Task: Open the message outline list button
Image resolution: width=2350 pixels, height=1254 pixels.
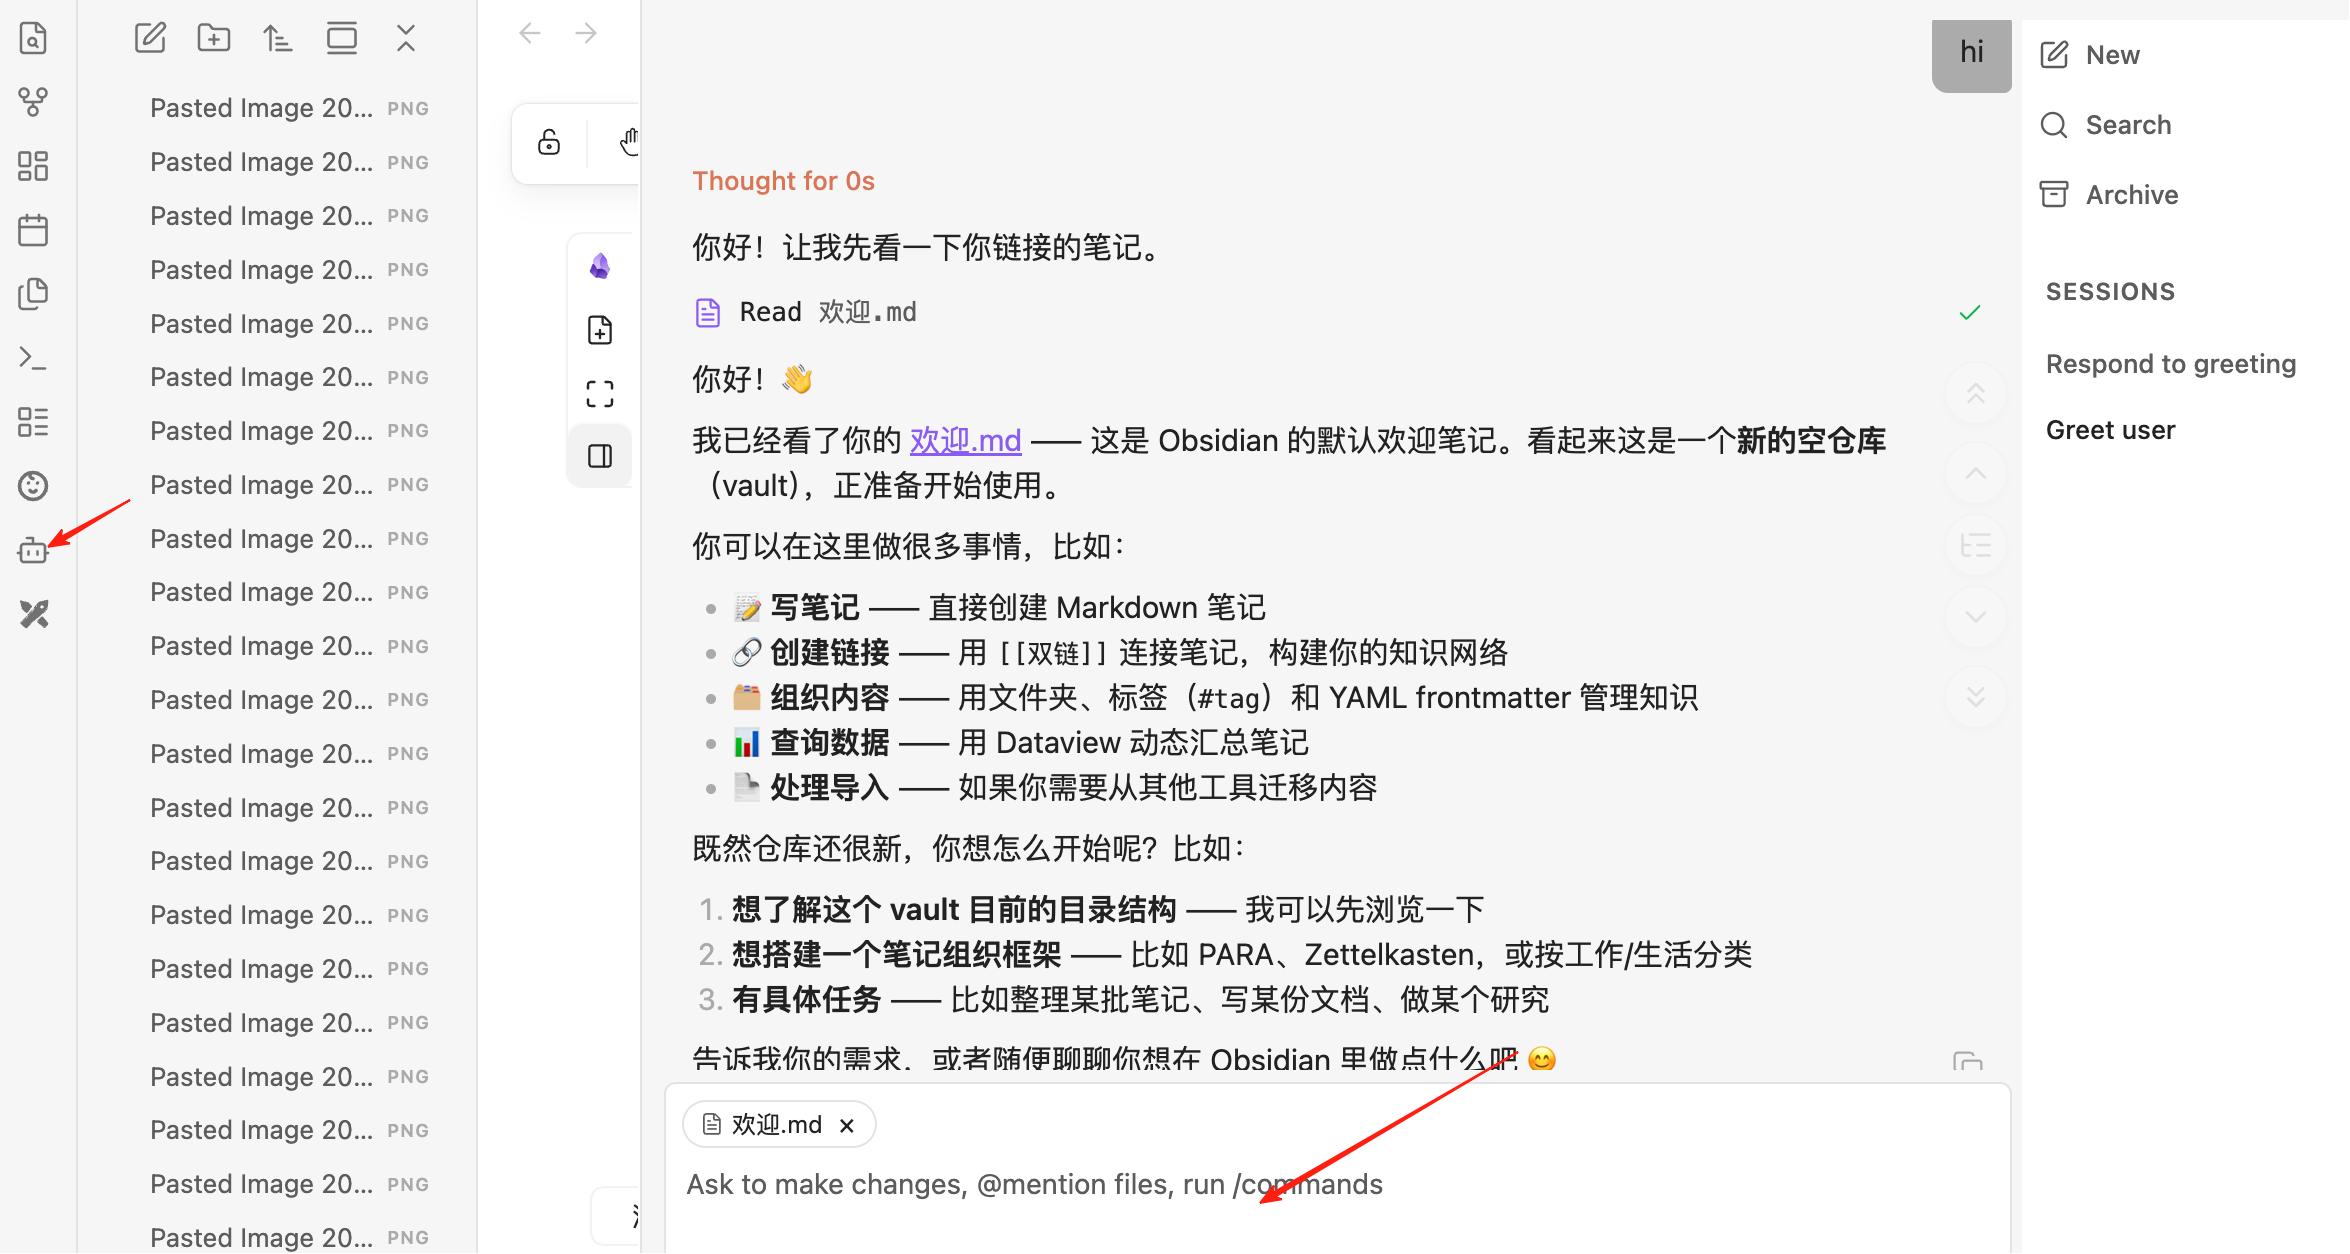Action: [x=1976, y=546]
